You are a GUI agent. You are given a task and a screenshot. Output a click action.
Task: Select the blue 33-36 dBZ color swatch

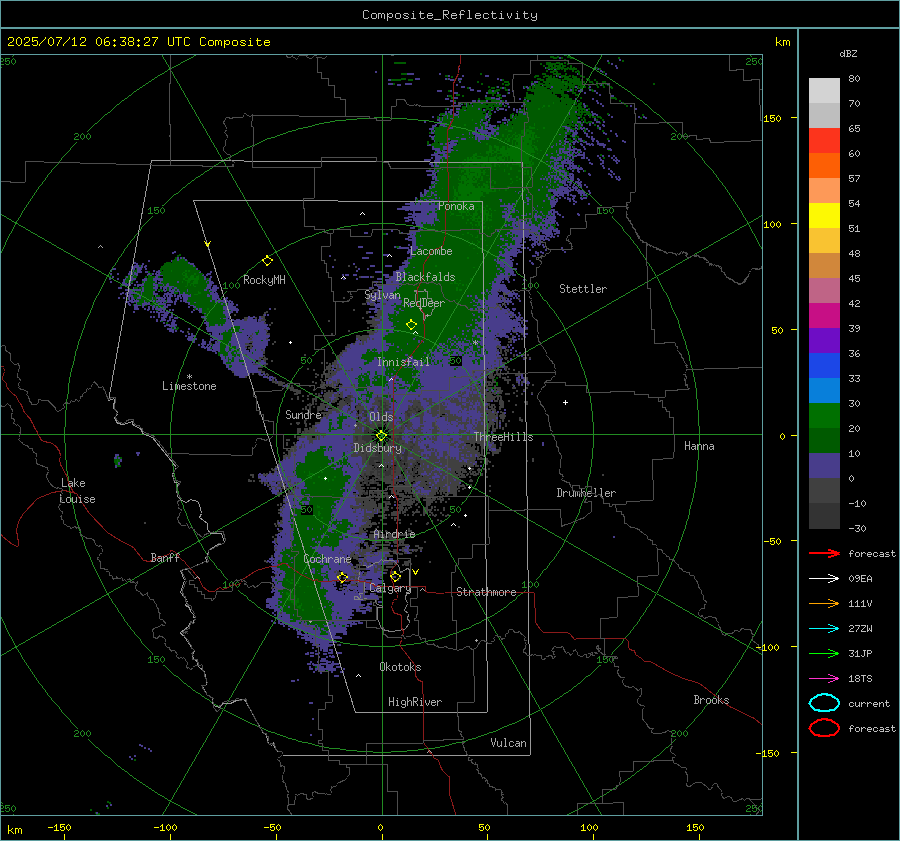pyautogui.click(x=824, y=366)
